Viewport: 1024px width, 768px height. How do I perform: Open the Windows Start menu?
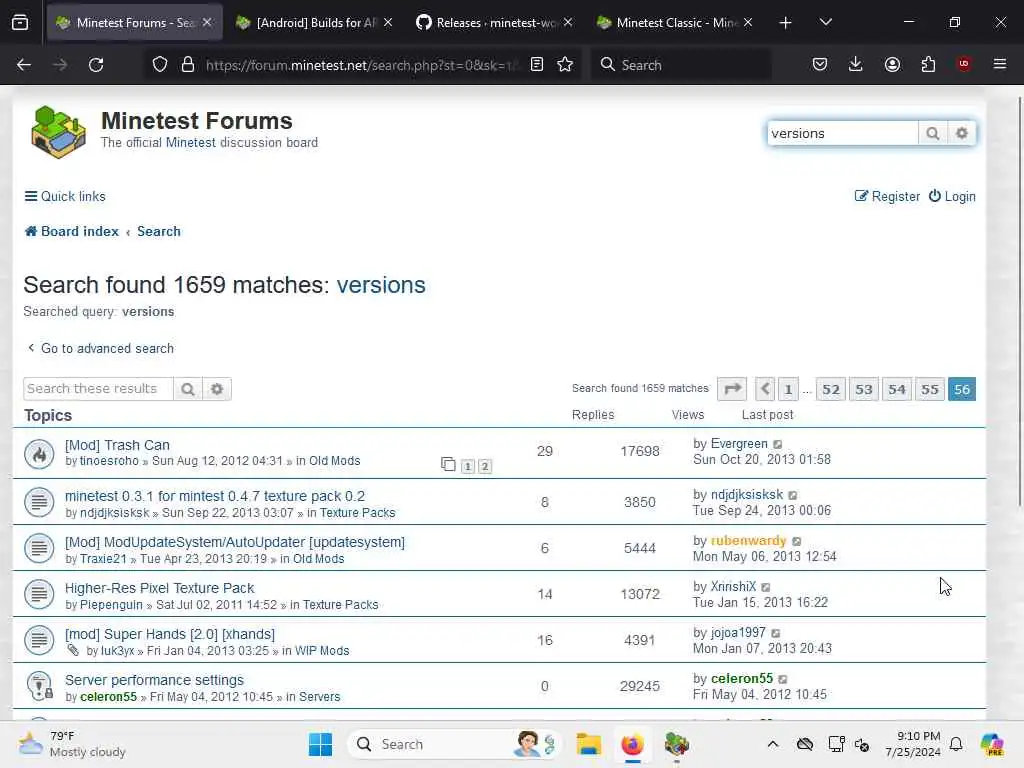click(x=320, y=744)
